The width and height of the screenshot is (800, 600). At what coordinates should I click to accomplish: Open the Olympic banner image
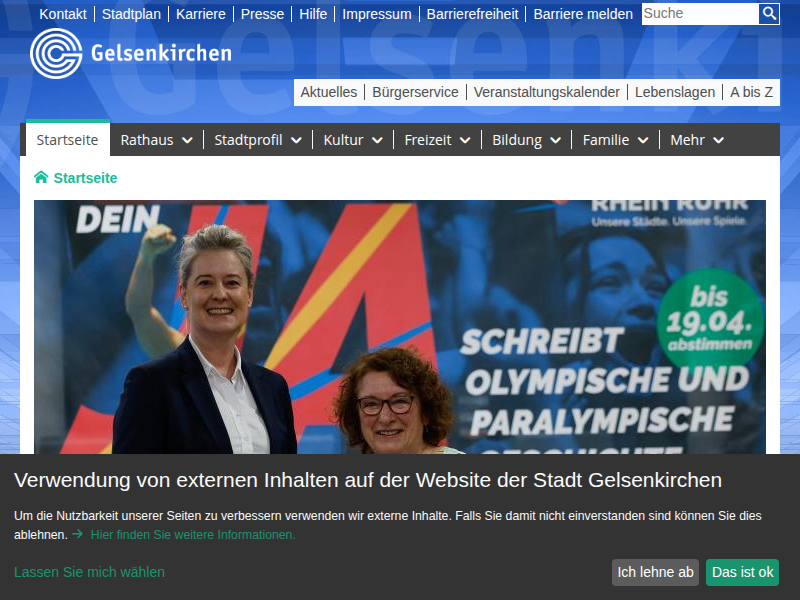[399, 327]
